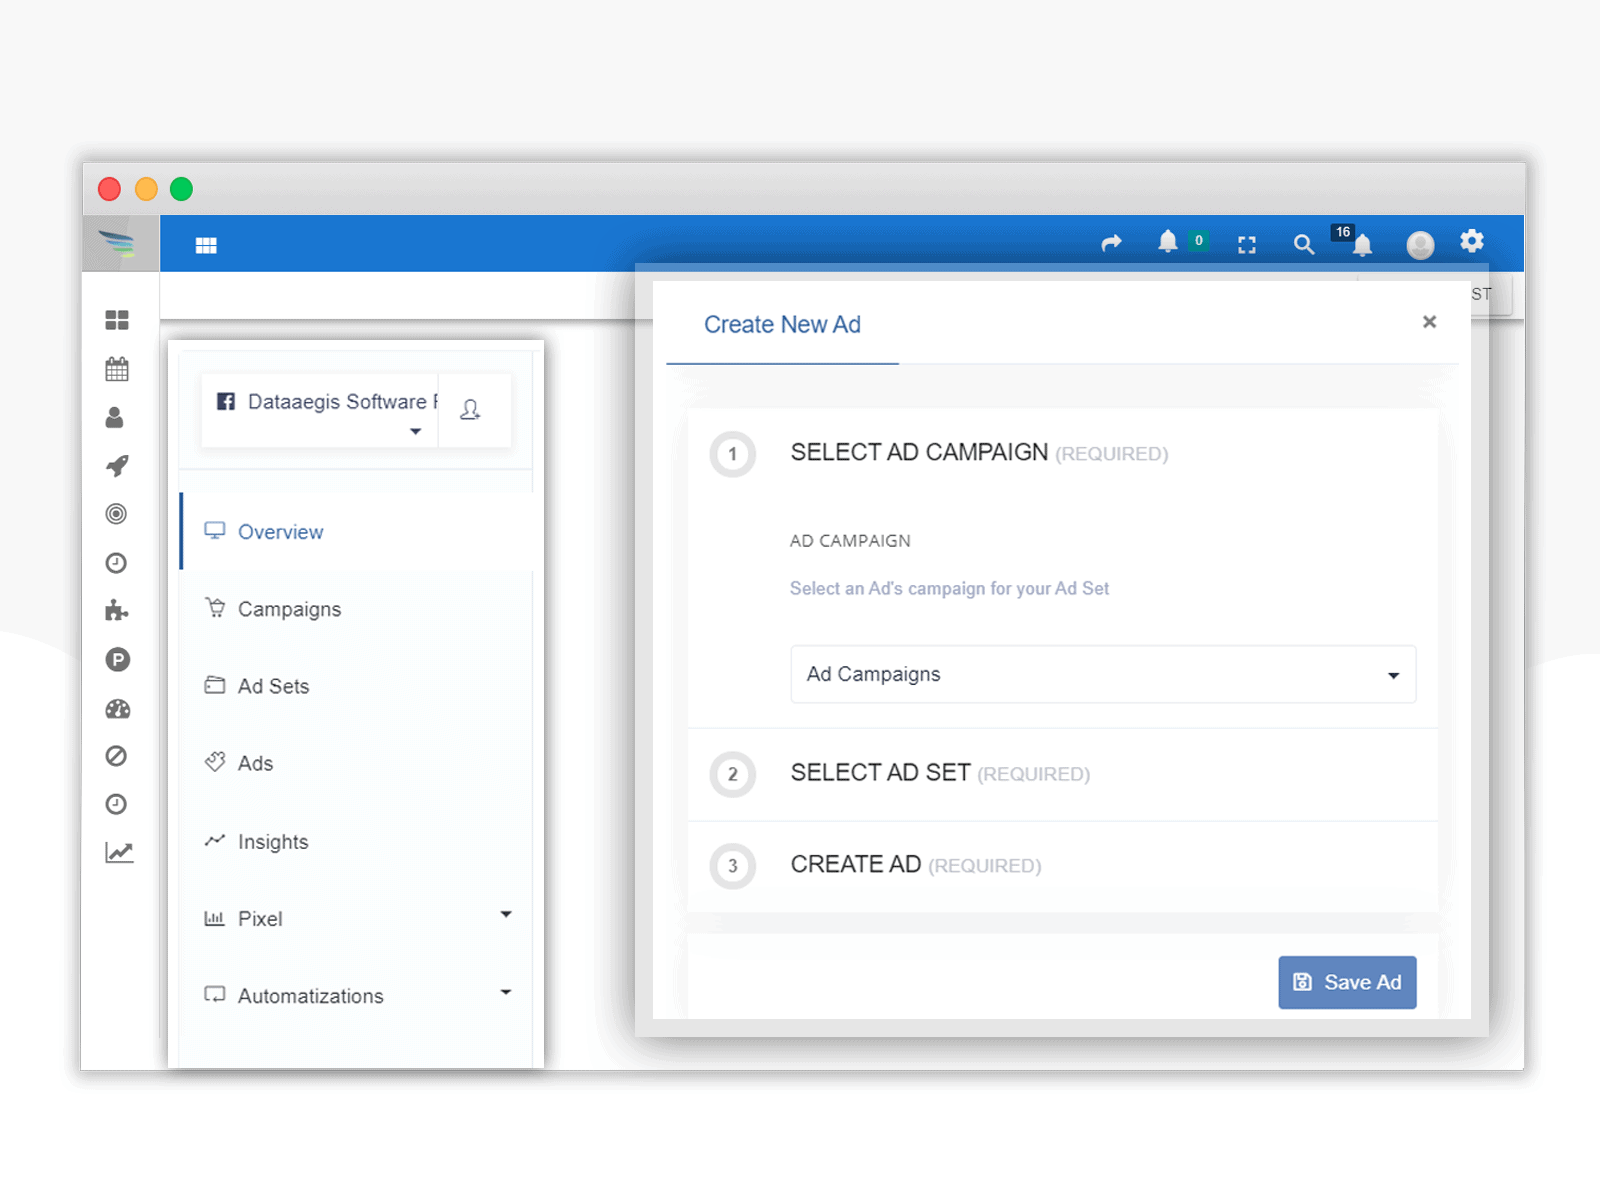Viewport: 1600px width, 1200px height.
Task: Click the Automatizations menu label
Action: (311, 996)
